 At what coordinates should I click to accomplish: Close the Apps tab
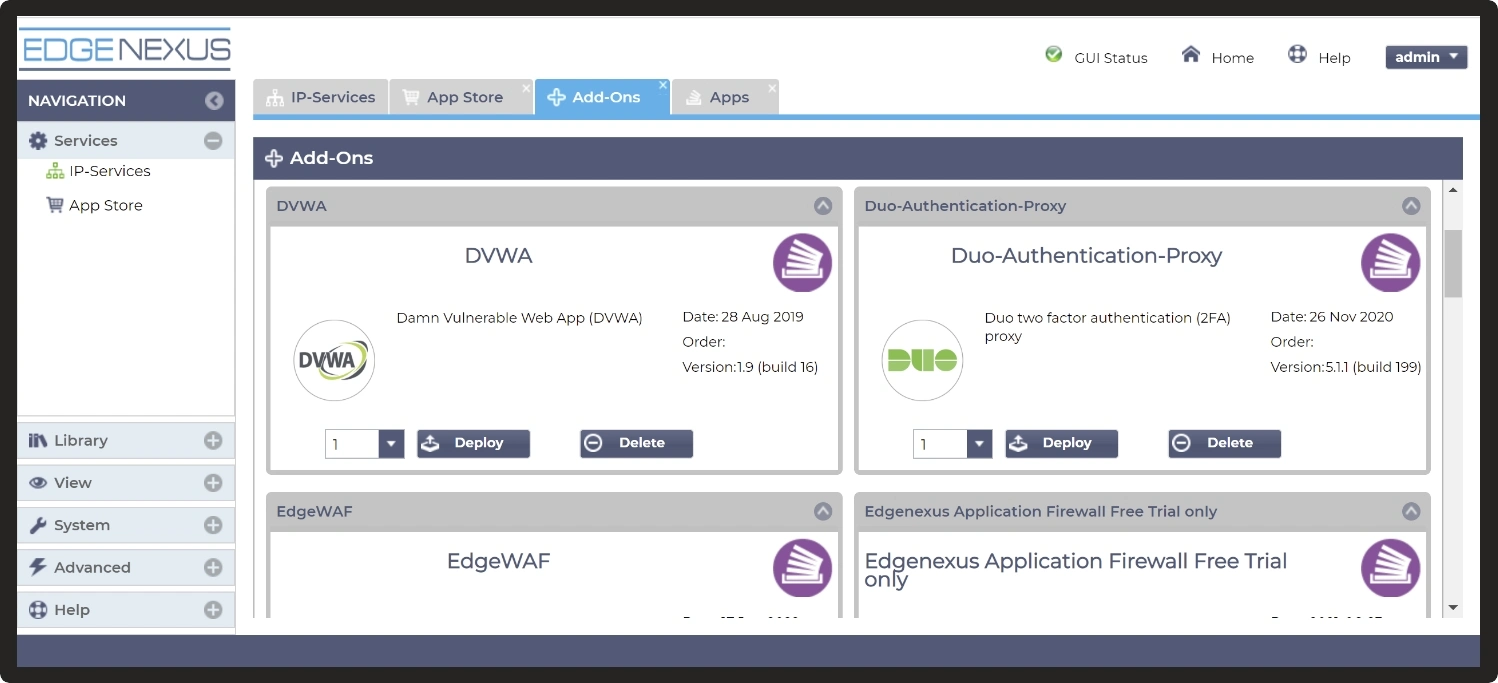click(772, 88)
